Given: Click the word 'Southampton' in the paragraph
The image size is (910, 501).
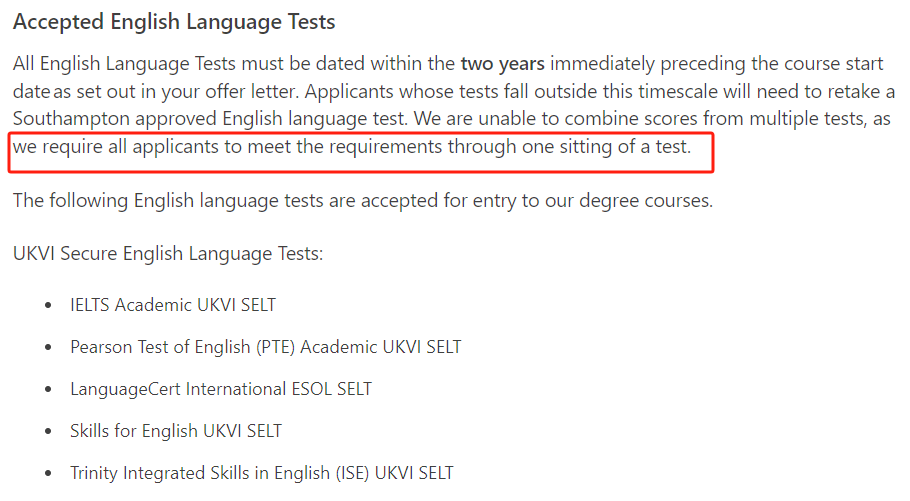Looking at the screenshot, I should tap(71, 119).
